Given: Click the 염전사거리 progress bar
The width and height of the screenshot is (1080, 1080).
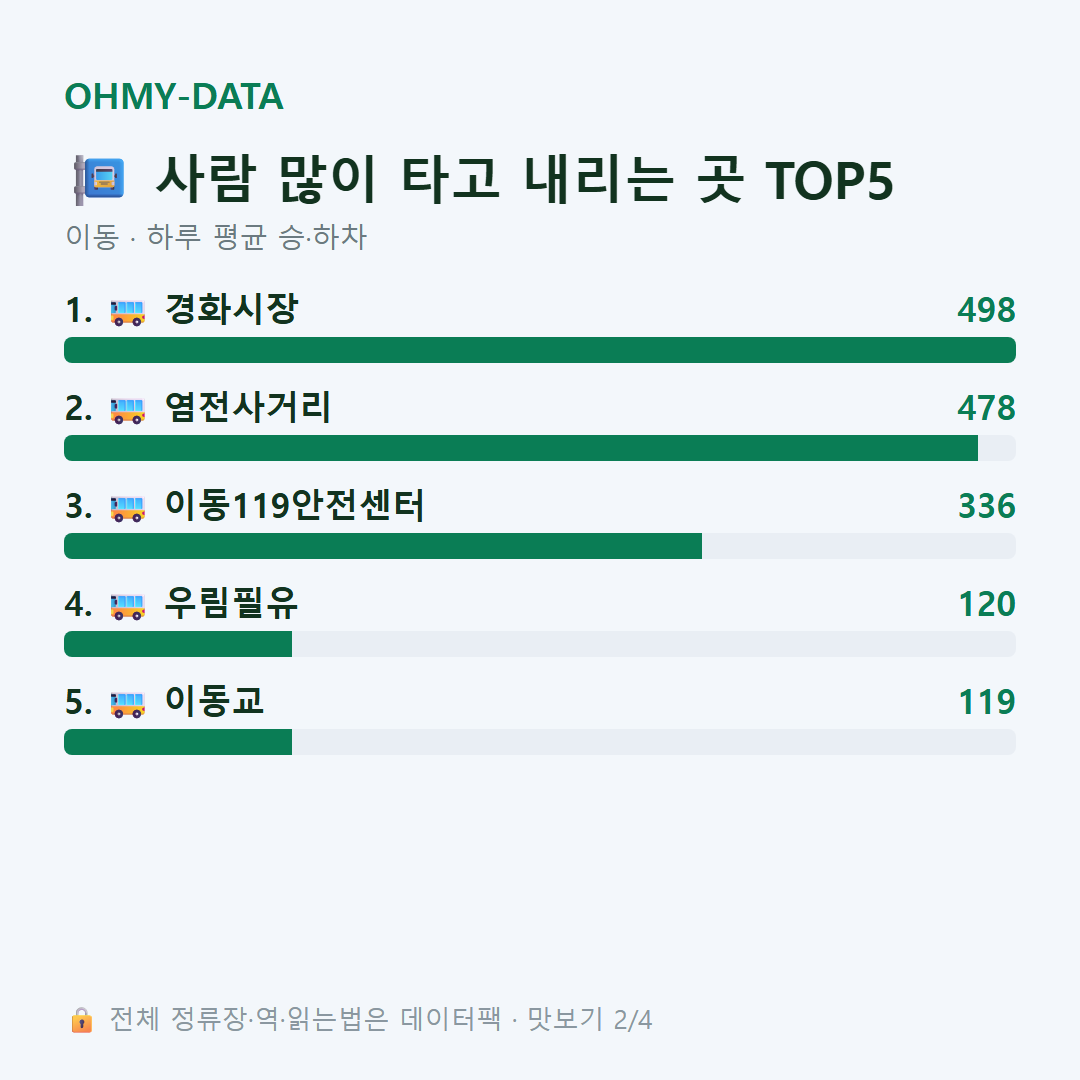Looking at the screenshot, I should [x=540, y=448].
